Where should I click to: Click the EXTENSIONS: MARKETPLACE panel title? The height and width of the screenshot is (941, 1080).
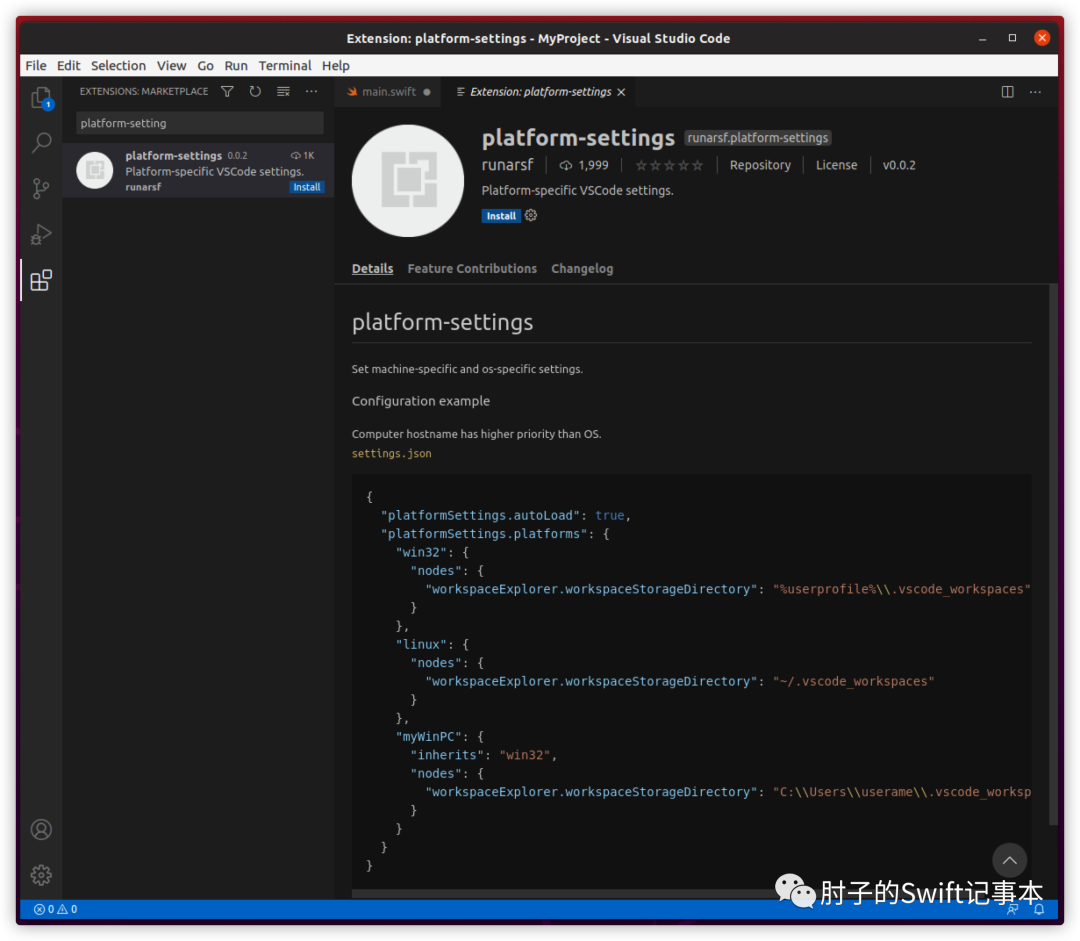point(144,92)
